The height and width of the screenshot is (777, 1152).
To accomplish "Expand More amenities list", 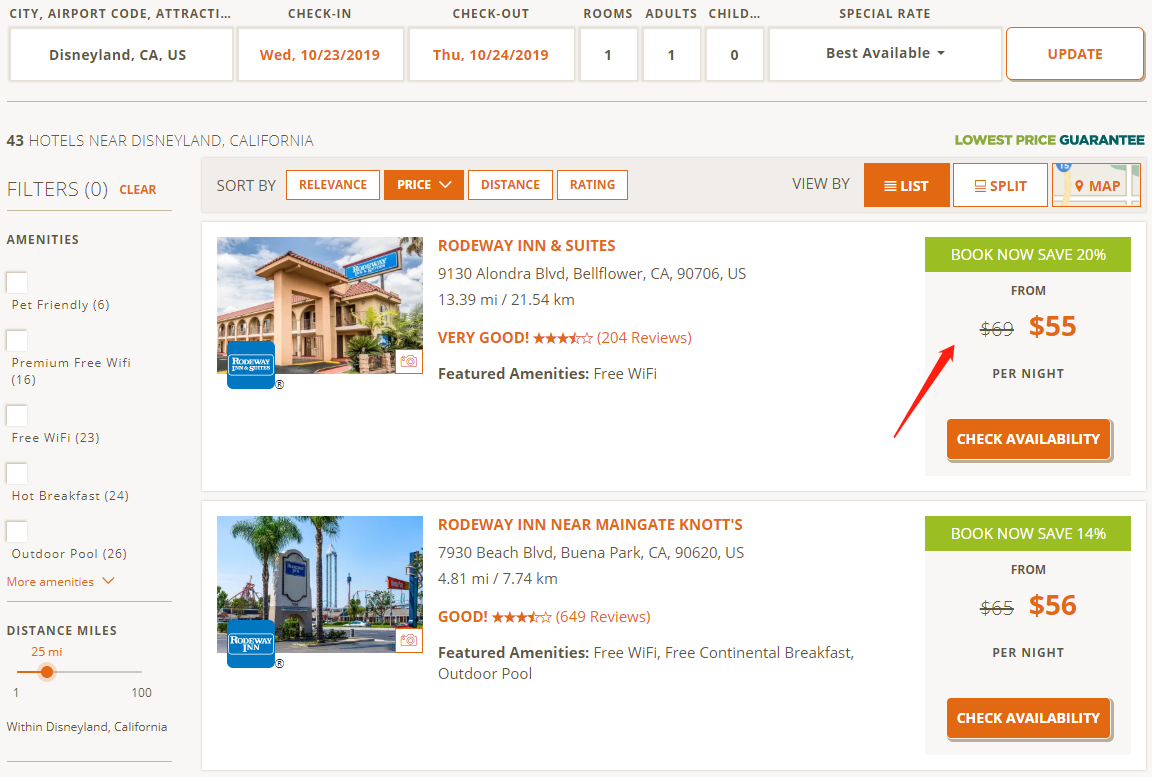I will pos(60,582).
